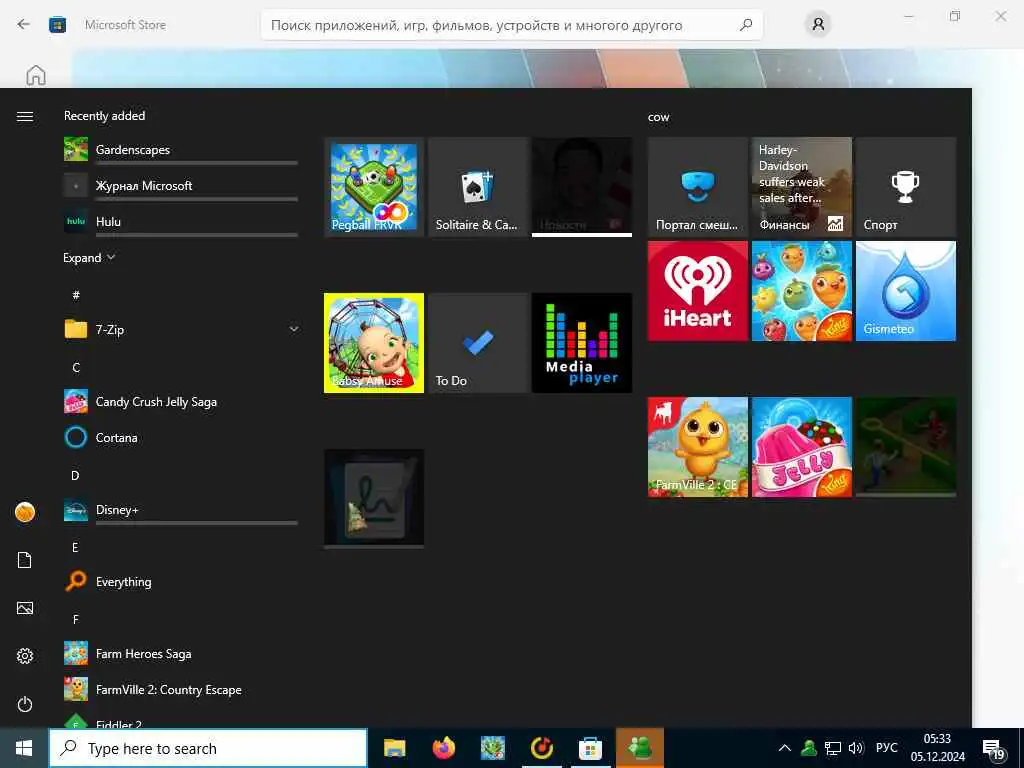
Task: Open the dimmed Gardenscapes tile in cow group
Action: pos(906,447)
